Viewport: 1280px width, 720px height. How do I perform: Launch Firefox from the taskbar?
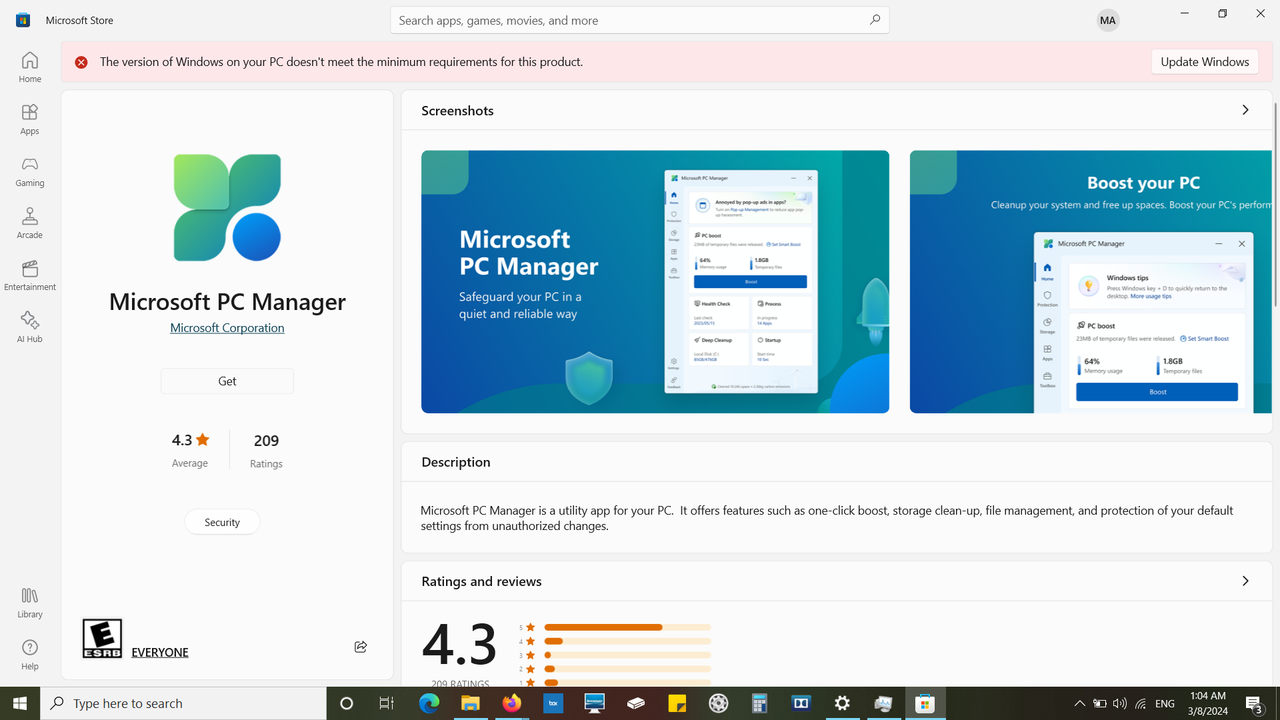(x=512, y=704)
